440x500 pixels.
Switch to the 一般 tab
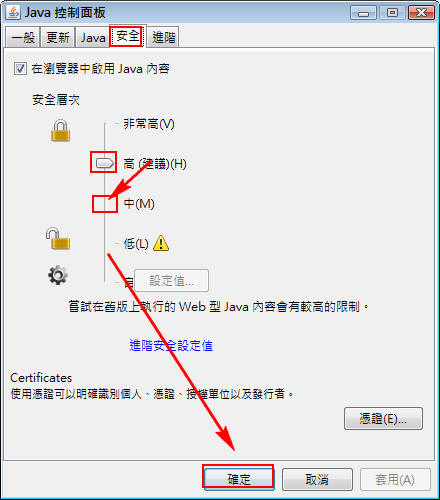pos(23,37)
